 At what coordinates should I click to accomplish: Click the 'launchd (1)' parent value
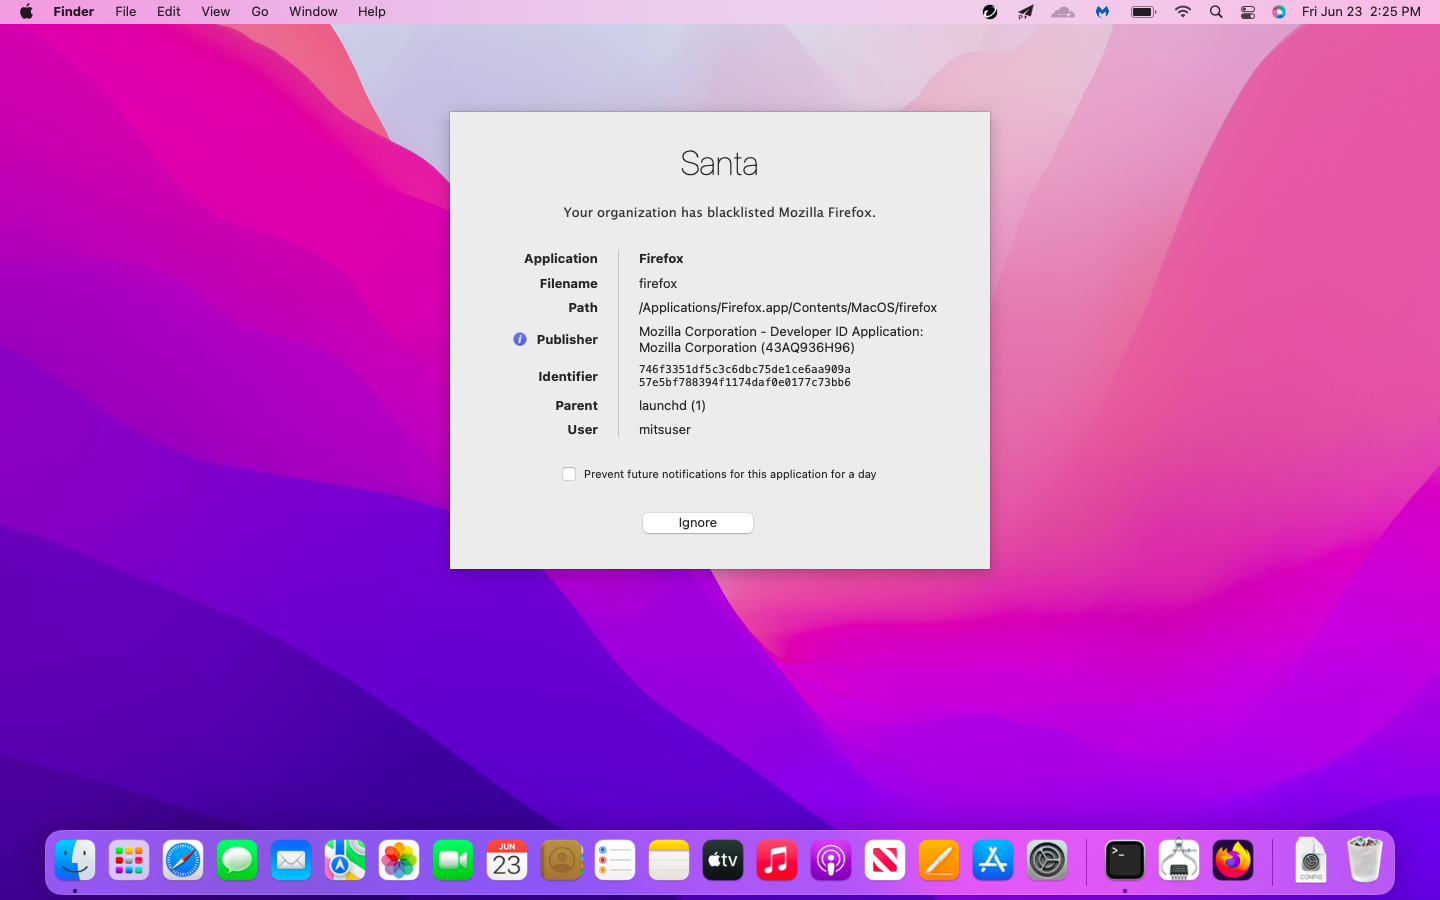(672, 406)
